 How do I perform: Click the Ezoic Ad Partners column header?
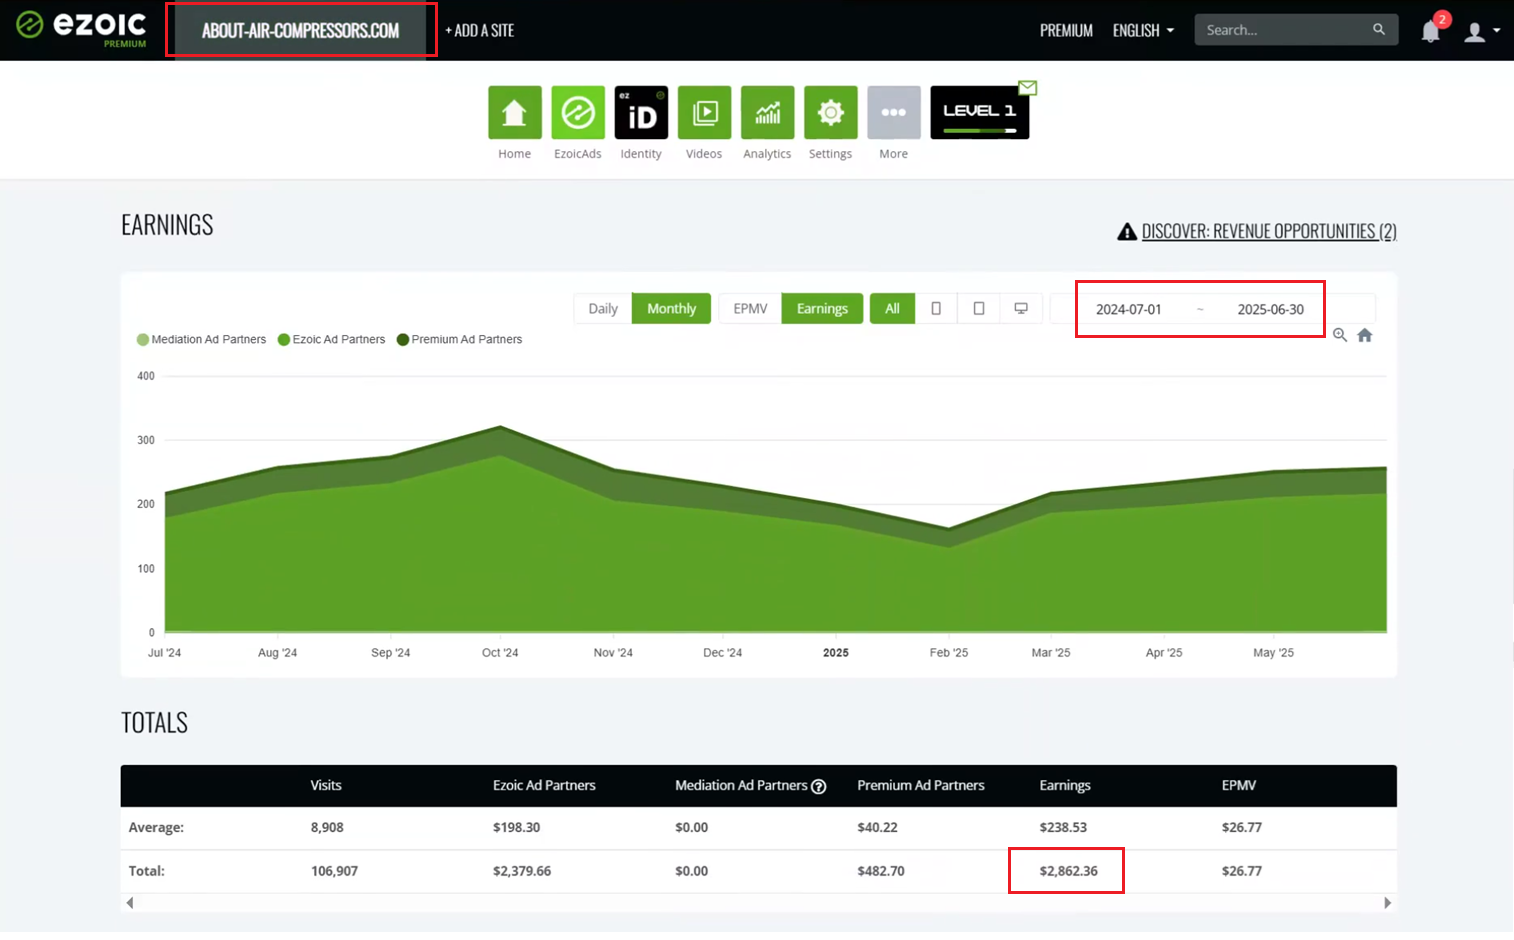[x=544, y=785]
